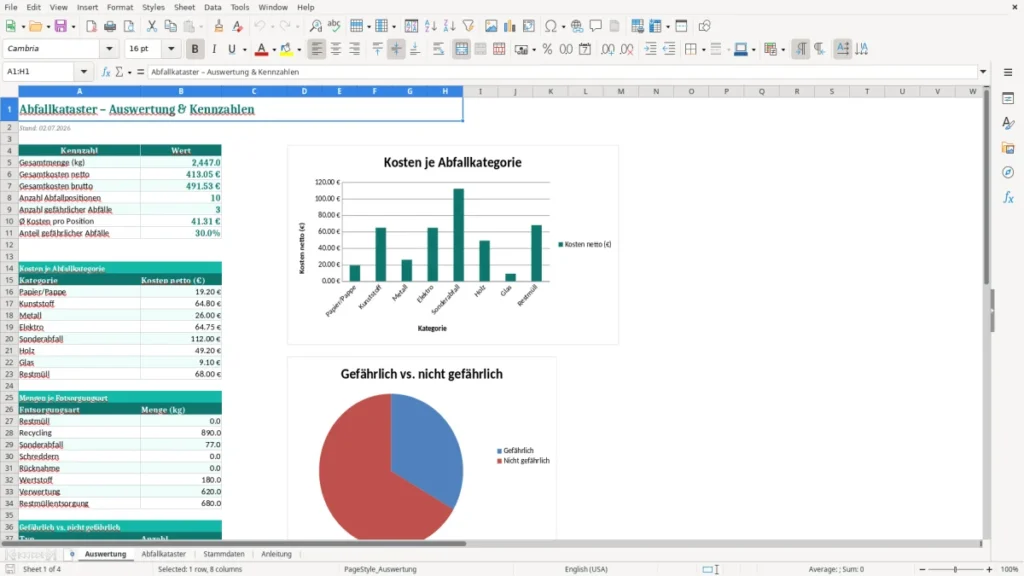Image resolution: width=1024 pixels, height=576 pixels.
Task: Export directly as PDF icon
Action: click(91, 26)
